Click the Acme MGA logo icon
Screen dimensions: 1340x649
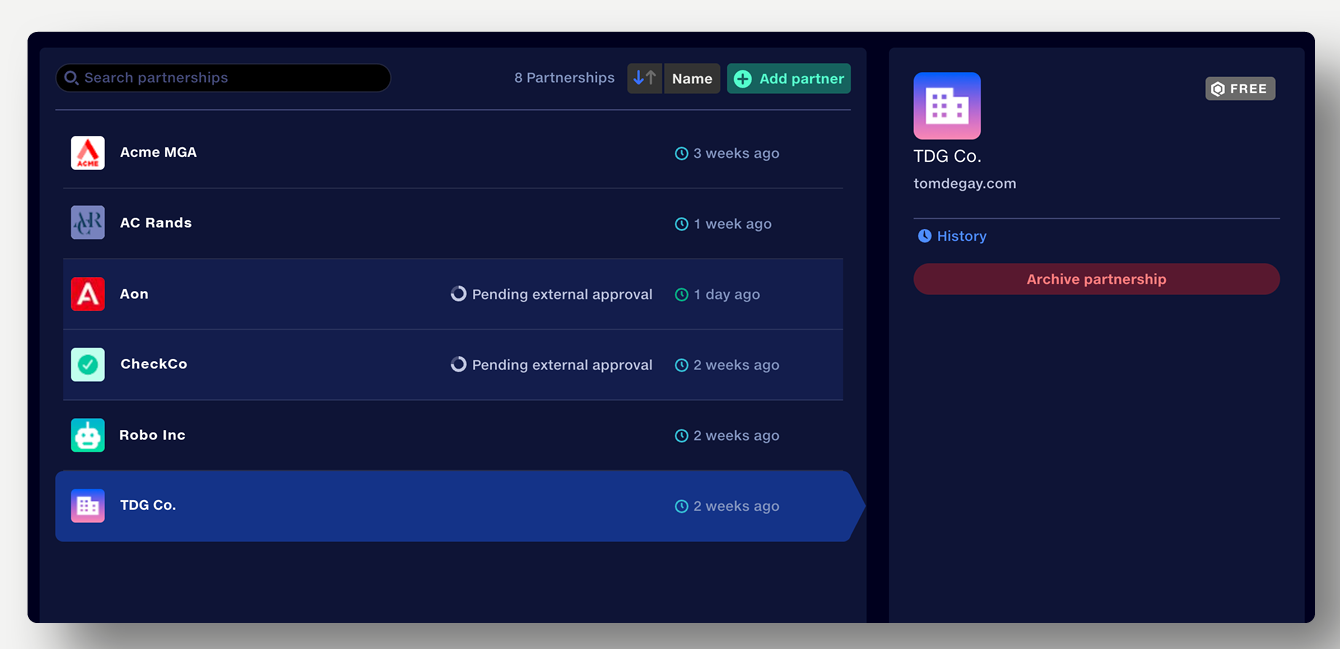click(88, 153)
